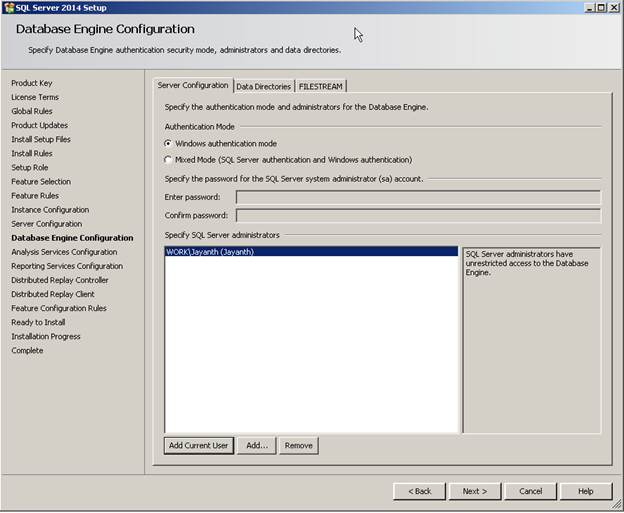Switch to the Server Configuration tab
Screen dimensions: 624x513
[193, 85]
